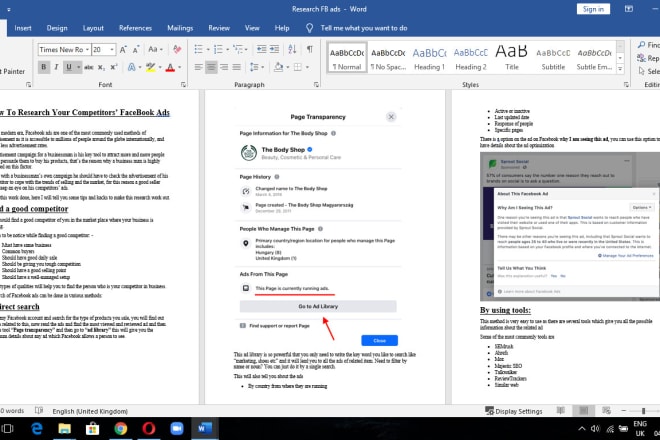Switch to Print Layout view
The image size is (660, 440).
[583, 411]
